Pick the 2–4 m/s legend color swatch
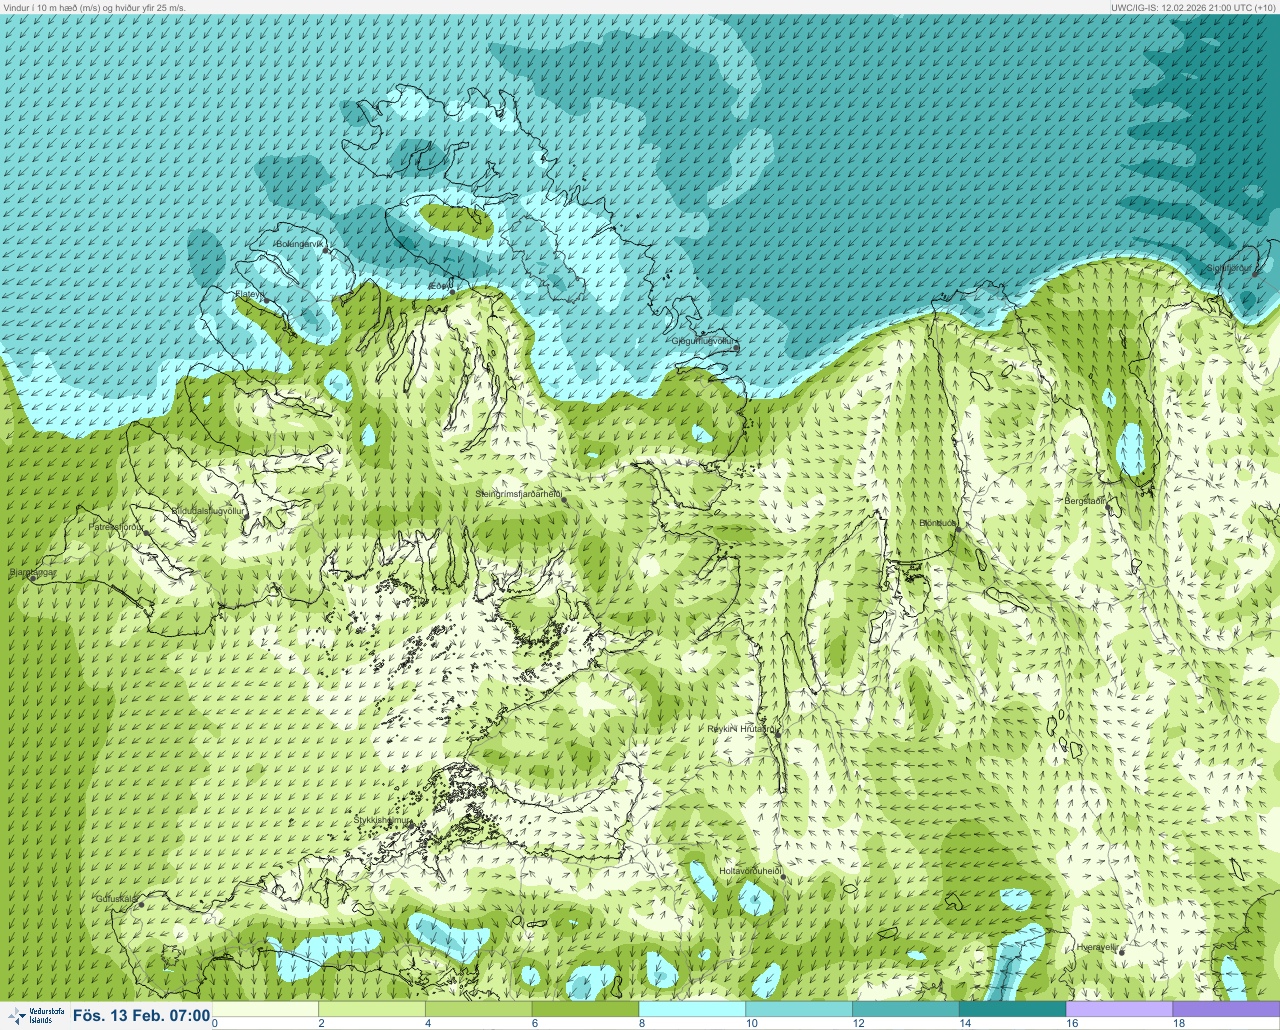The image size is (1280, 1030). coord(372,1009)
